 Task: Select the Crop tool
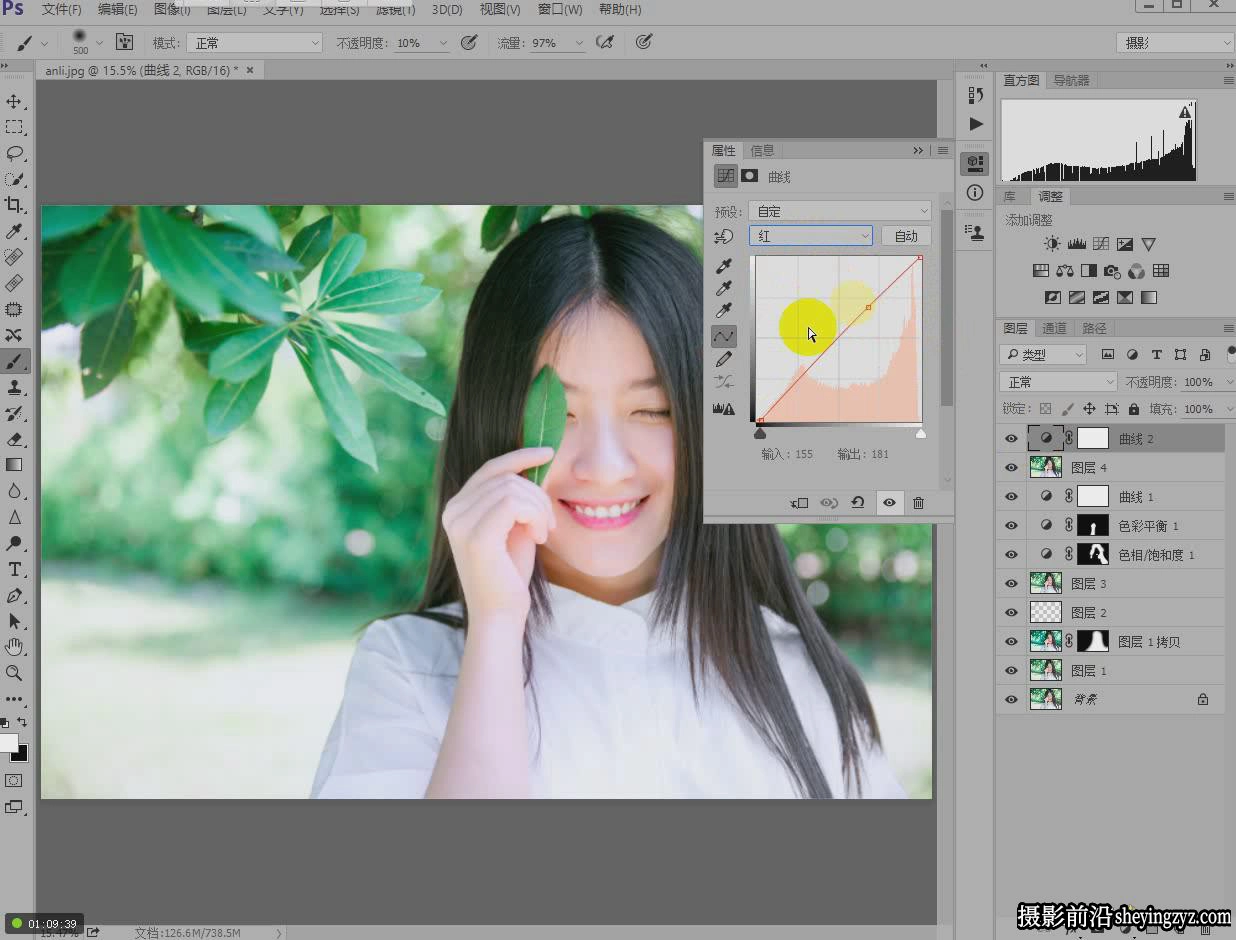click(14, 205)
